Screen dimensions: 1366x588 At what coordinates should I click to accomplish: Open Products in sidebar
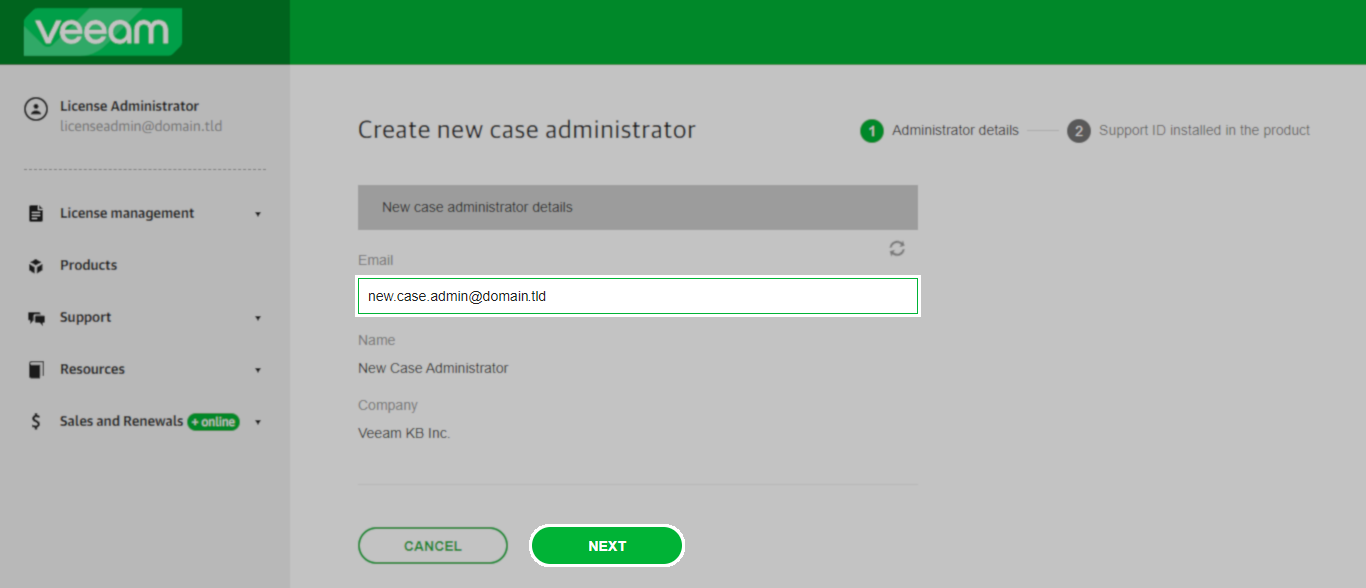[88, 265]
